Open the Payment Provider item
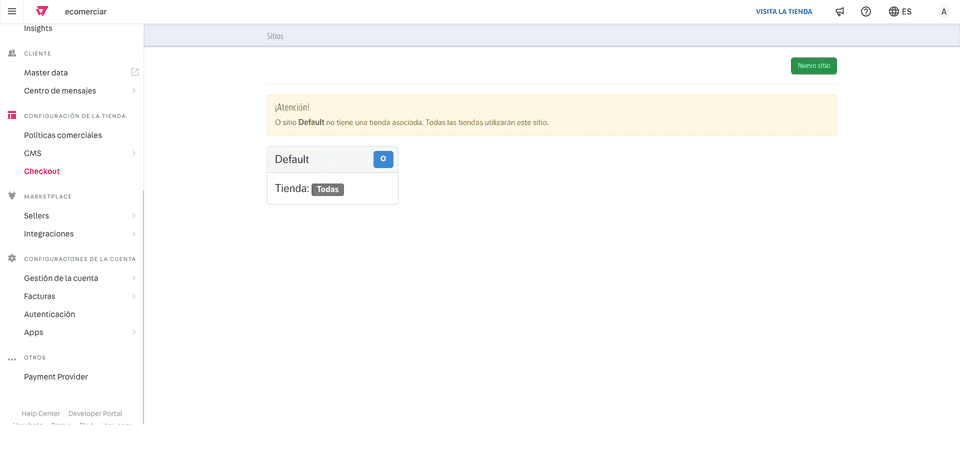 pyautogui.click(x=56, y=377)
